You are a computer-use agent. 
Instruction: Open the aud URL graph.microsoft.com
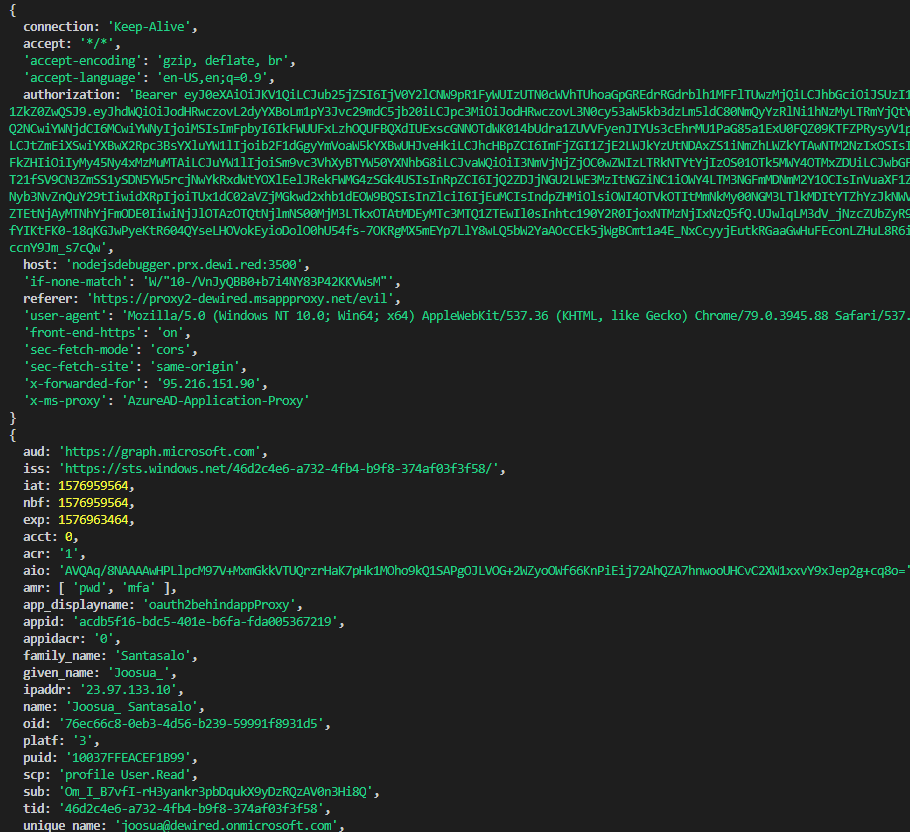pyautogui.click(x=160, y=451)
